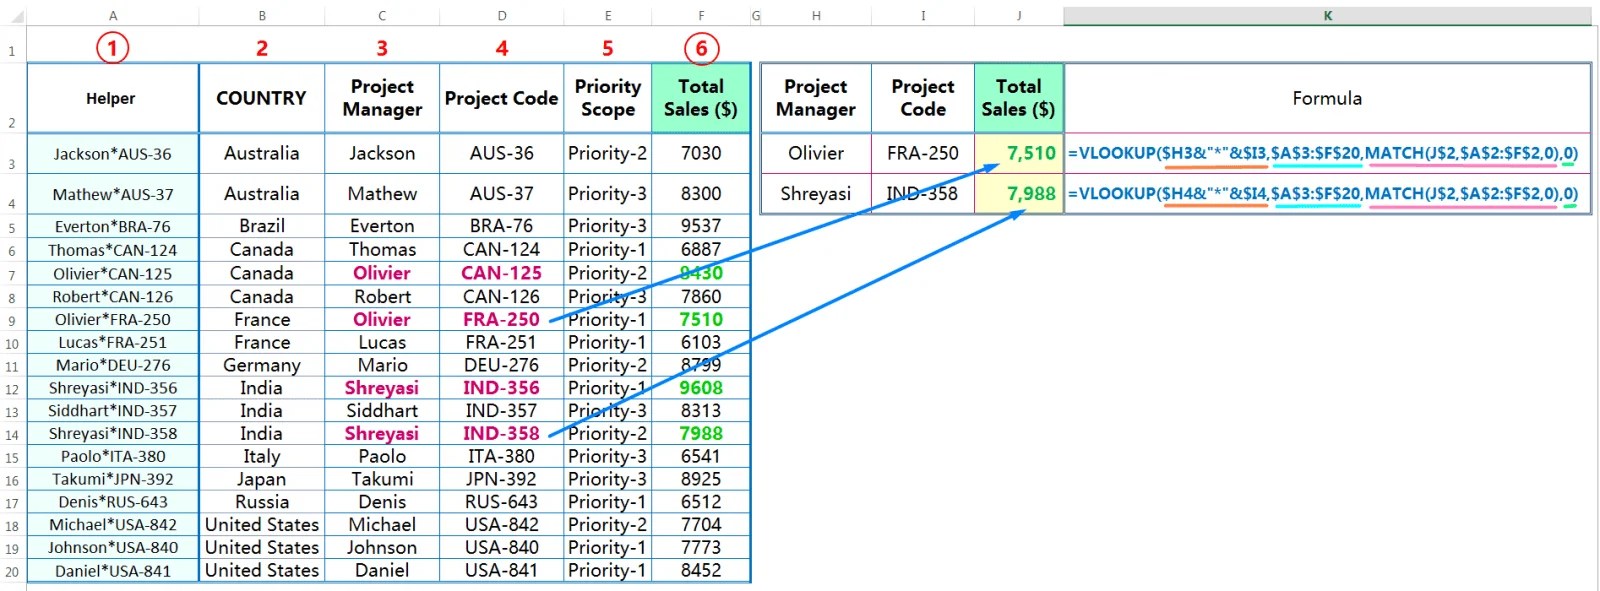Select total sales value 8925
This screenshot has width=1600, height=591.
point(701,480)
